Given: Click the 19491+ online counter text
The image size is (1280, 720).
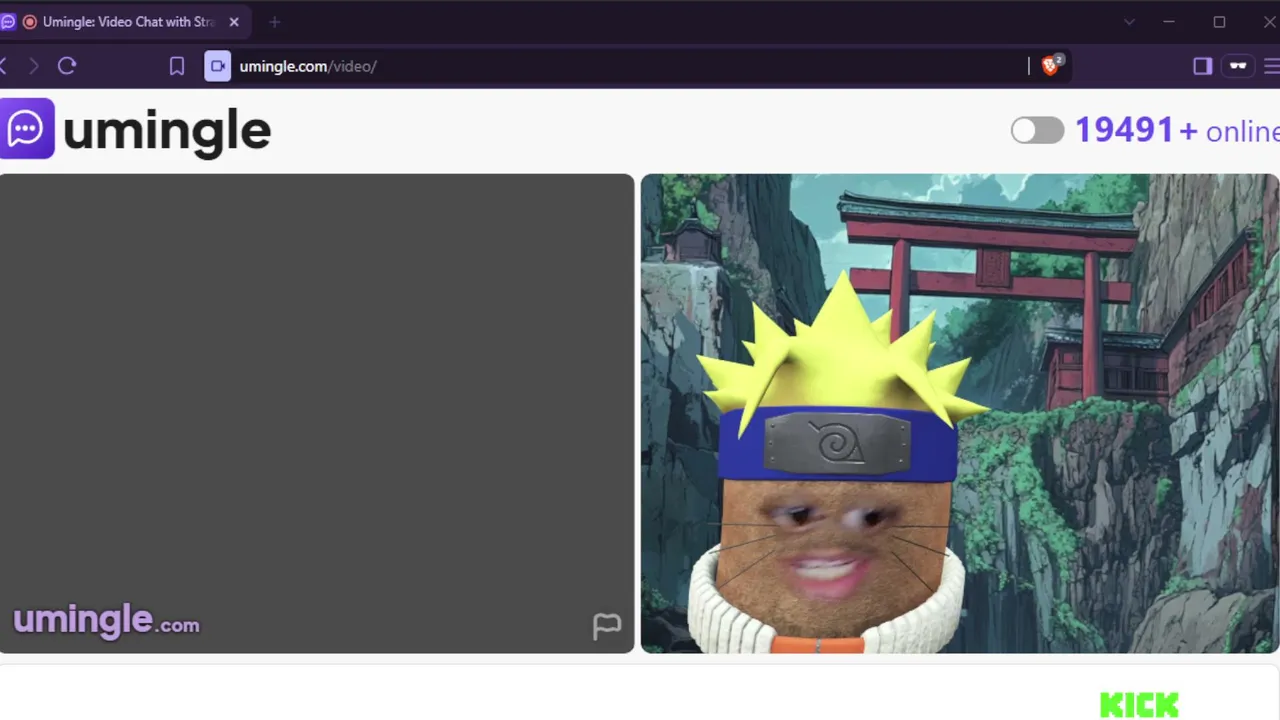Looking at the screenshot, I should point(1177,130).
